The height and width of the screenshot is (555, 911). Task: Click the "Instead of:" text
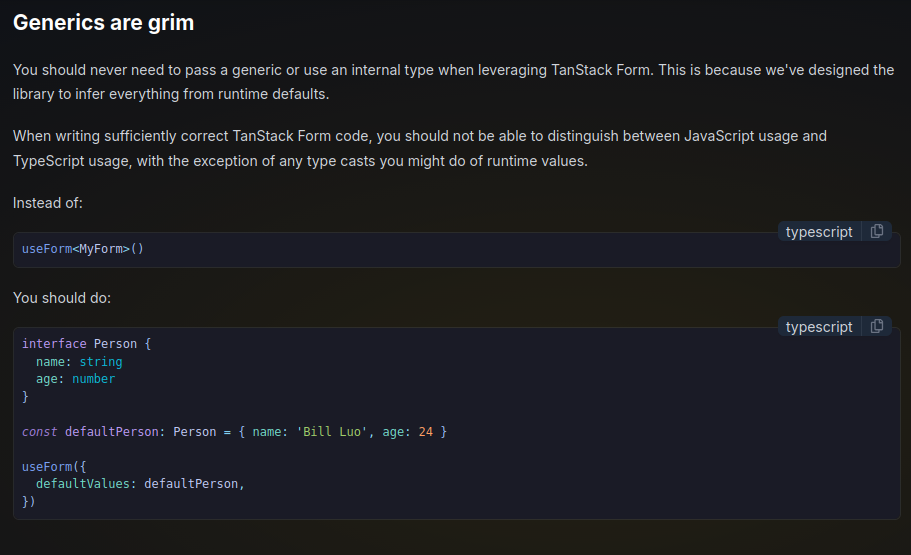point(48,203)
